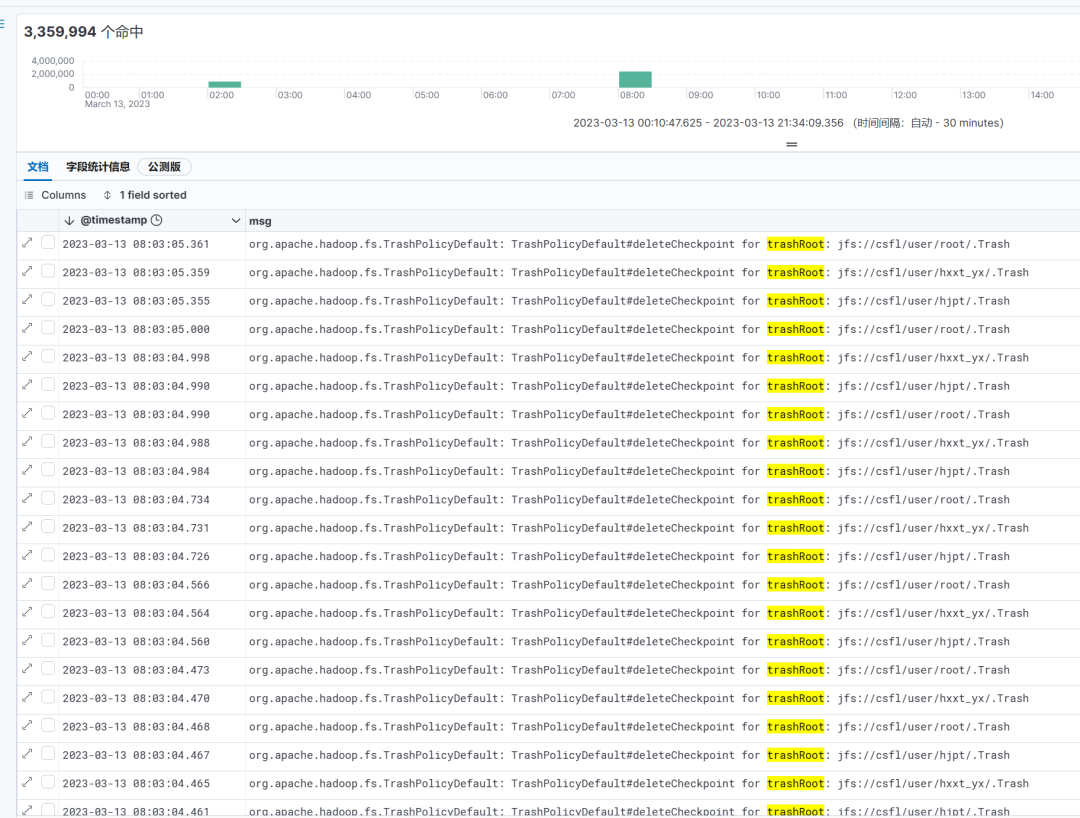Image resolution: width=1080 pixels, height=818 pixels.
Task: Click timestamp cell 2023-03-13 08:03:04.564
Action: click(x=136, y=613)
